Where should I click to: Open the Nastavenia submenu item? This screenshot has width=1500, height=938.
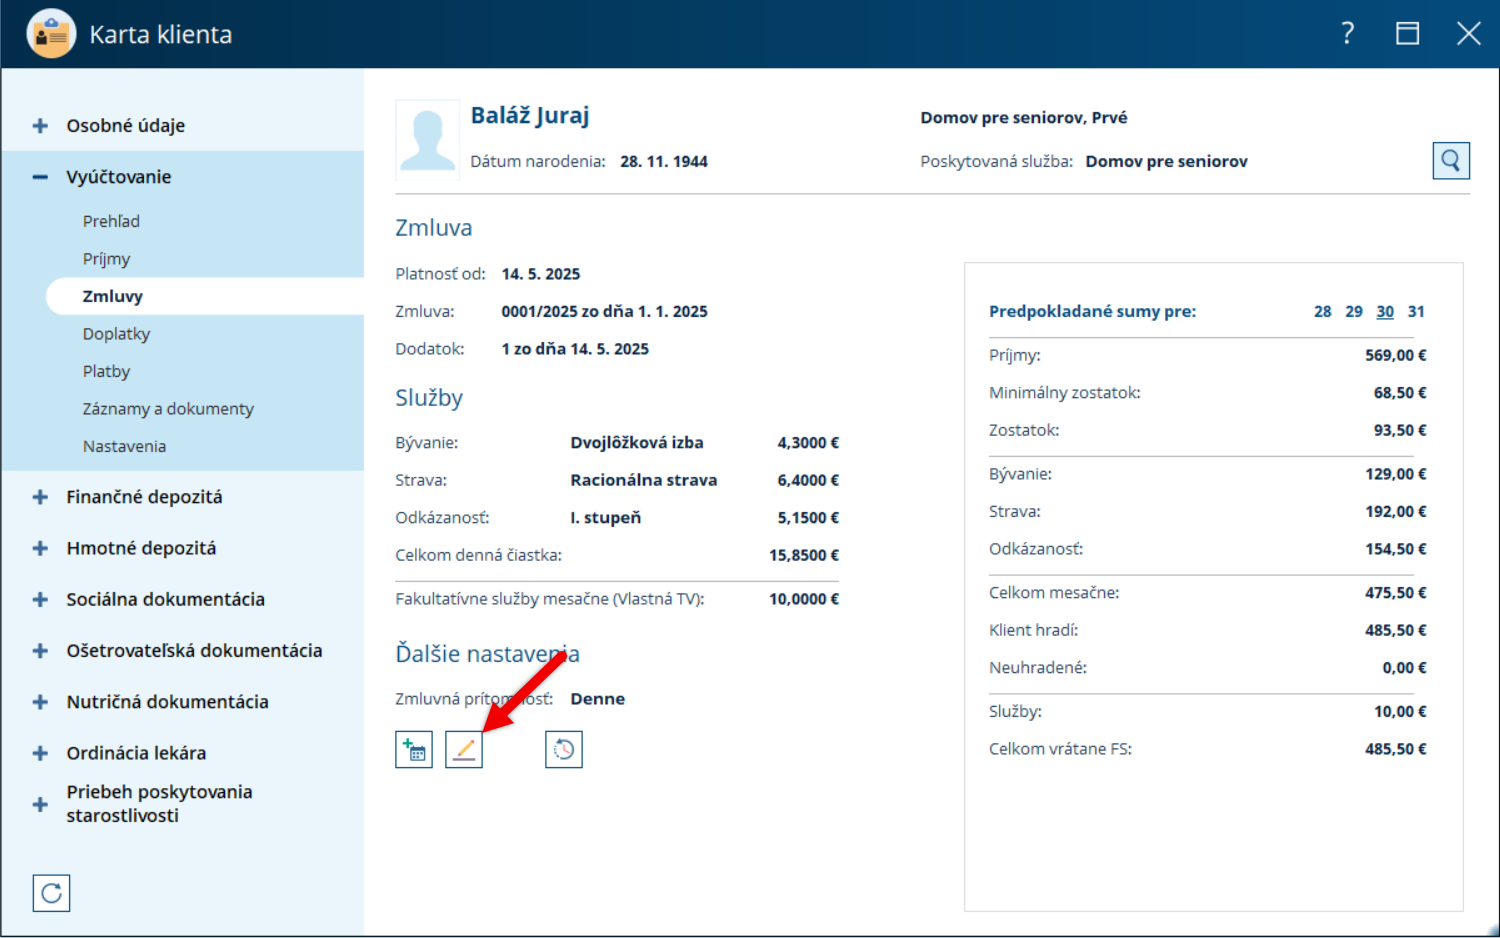point(124,446)
